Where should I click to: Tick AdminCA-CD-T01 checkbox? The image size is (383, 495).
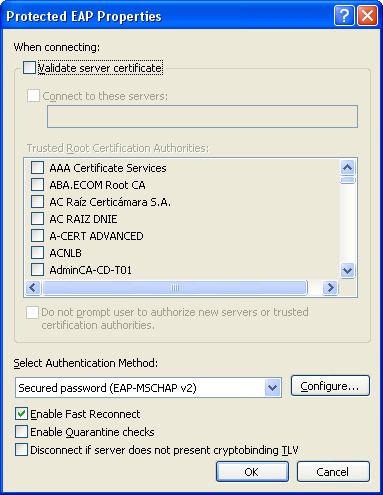tap(37, 269)
